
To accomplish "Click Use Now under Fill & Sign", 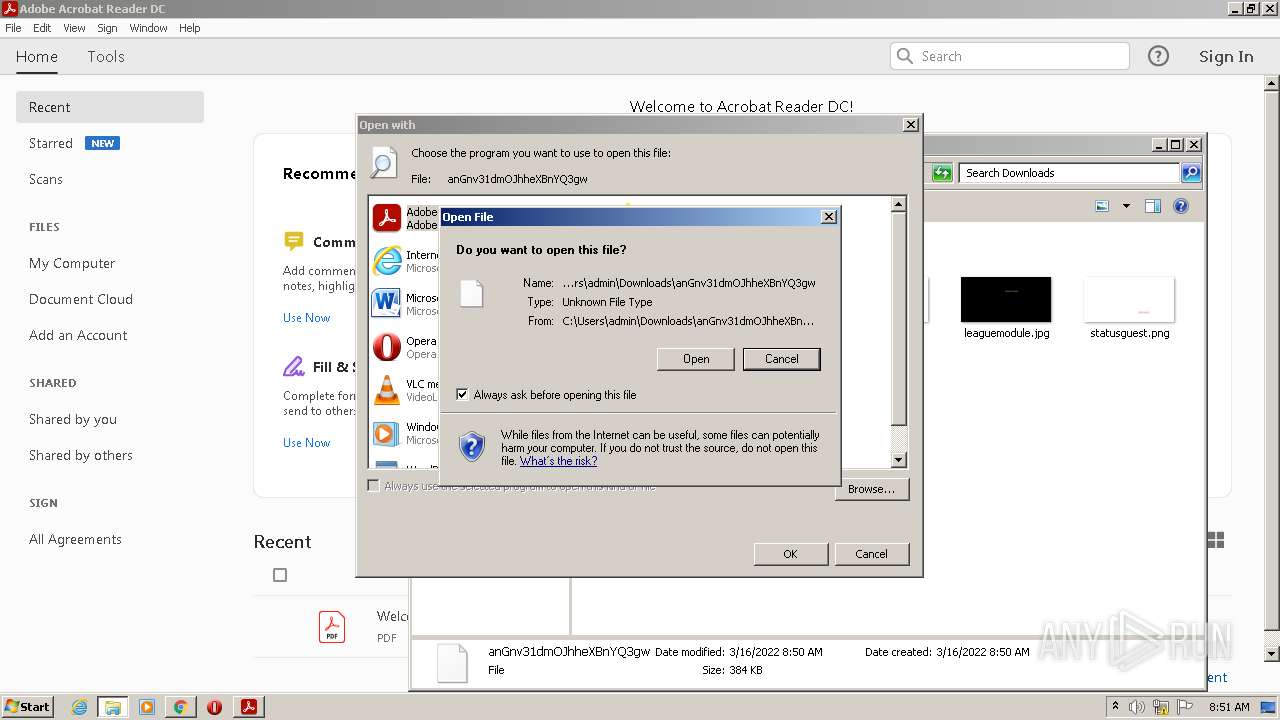I will pyautogui.click(x=306, y=443).
